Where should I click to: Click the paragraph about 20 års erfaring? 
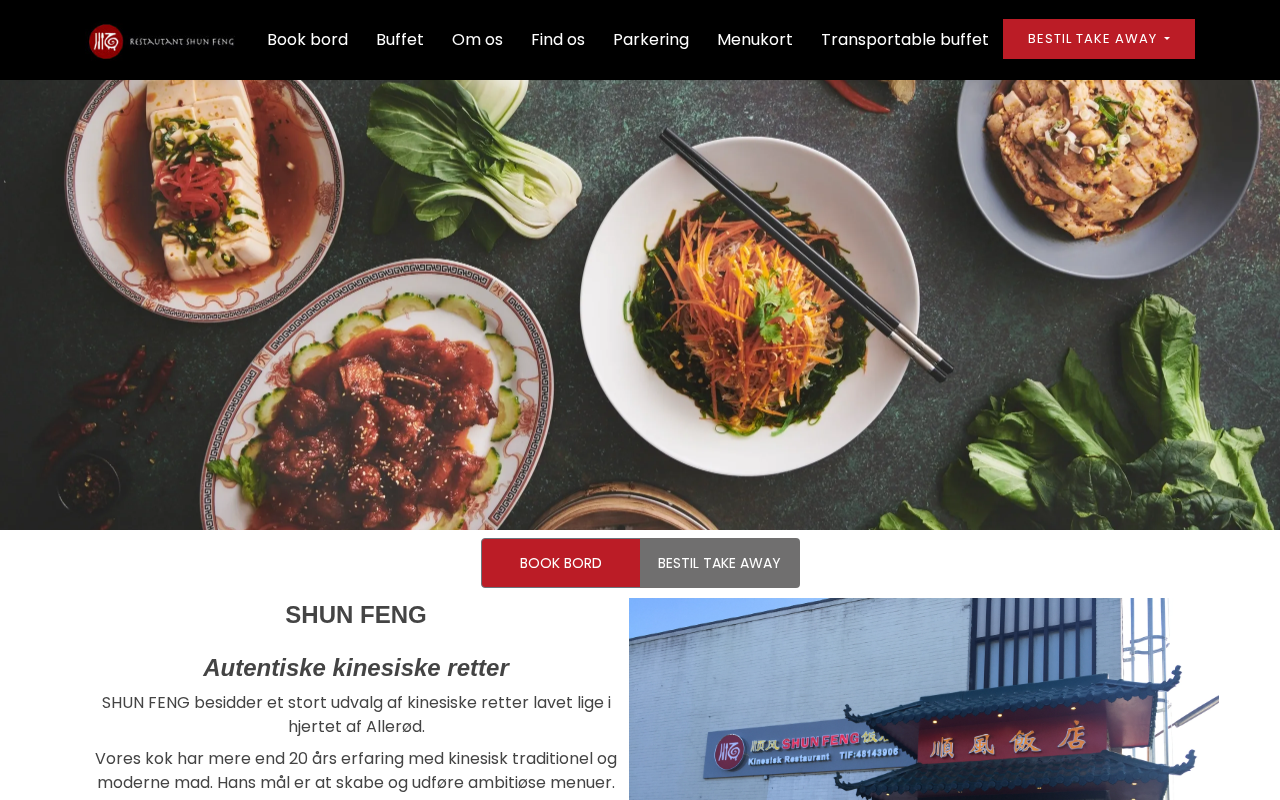click(x=356, y=771)
